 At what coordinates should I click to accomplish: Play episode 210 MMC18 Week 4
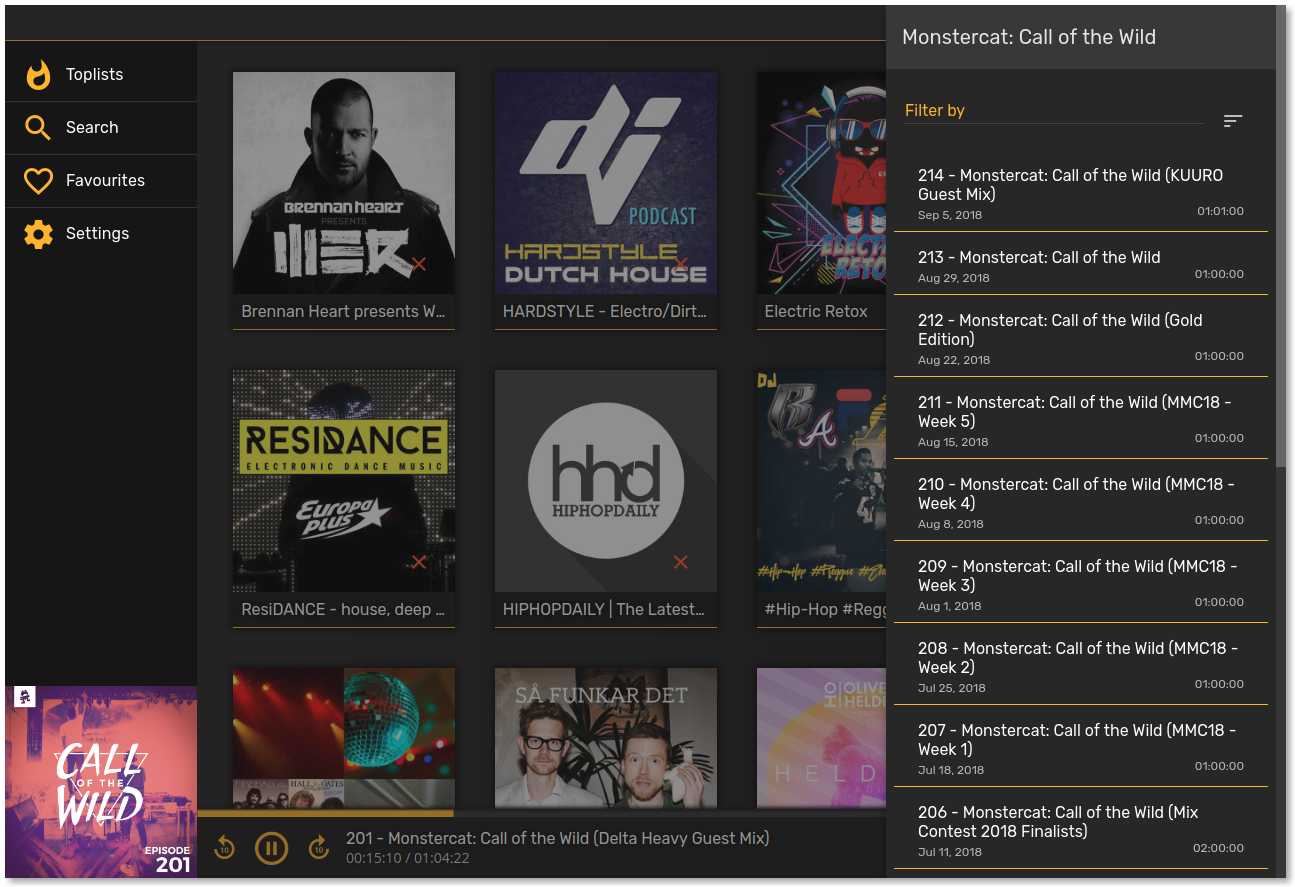(1080, 500)
